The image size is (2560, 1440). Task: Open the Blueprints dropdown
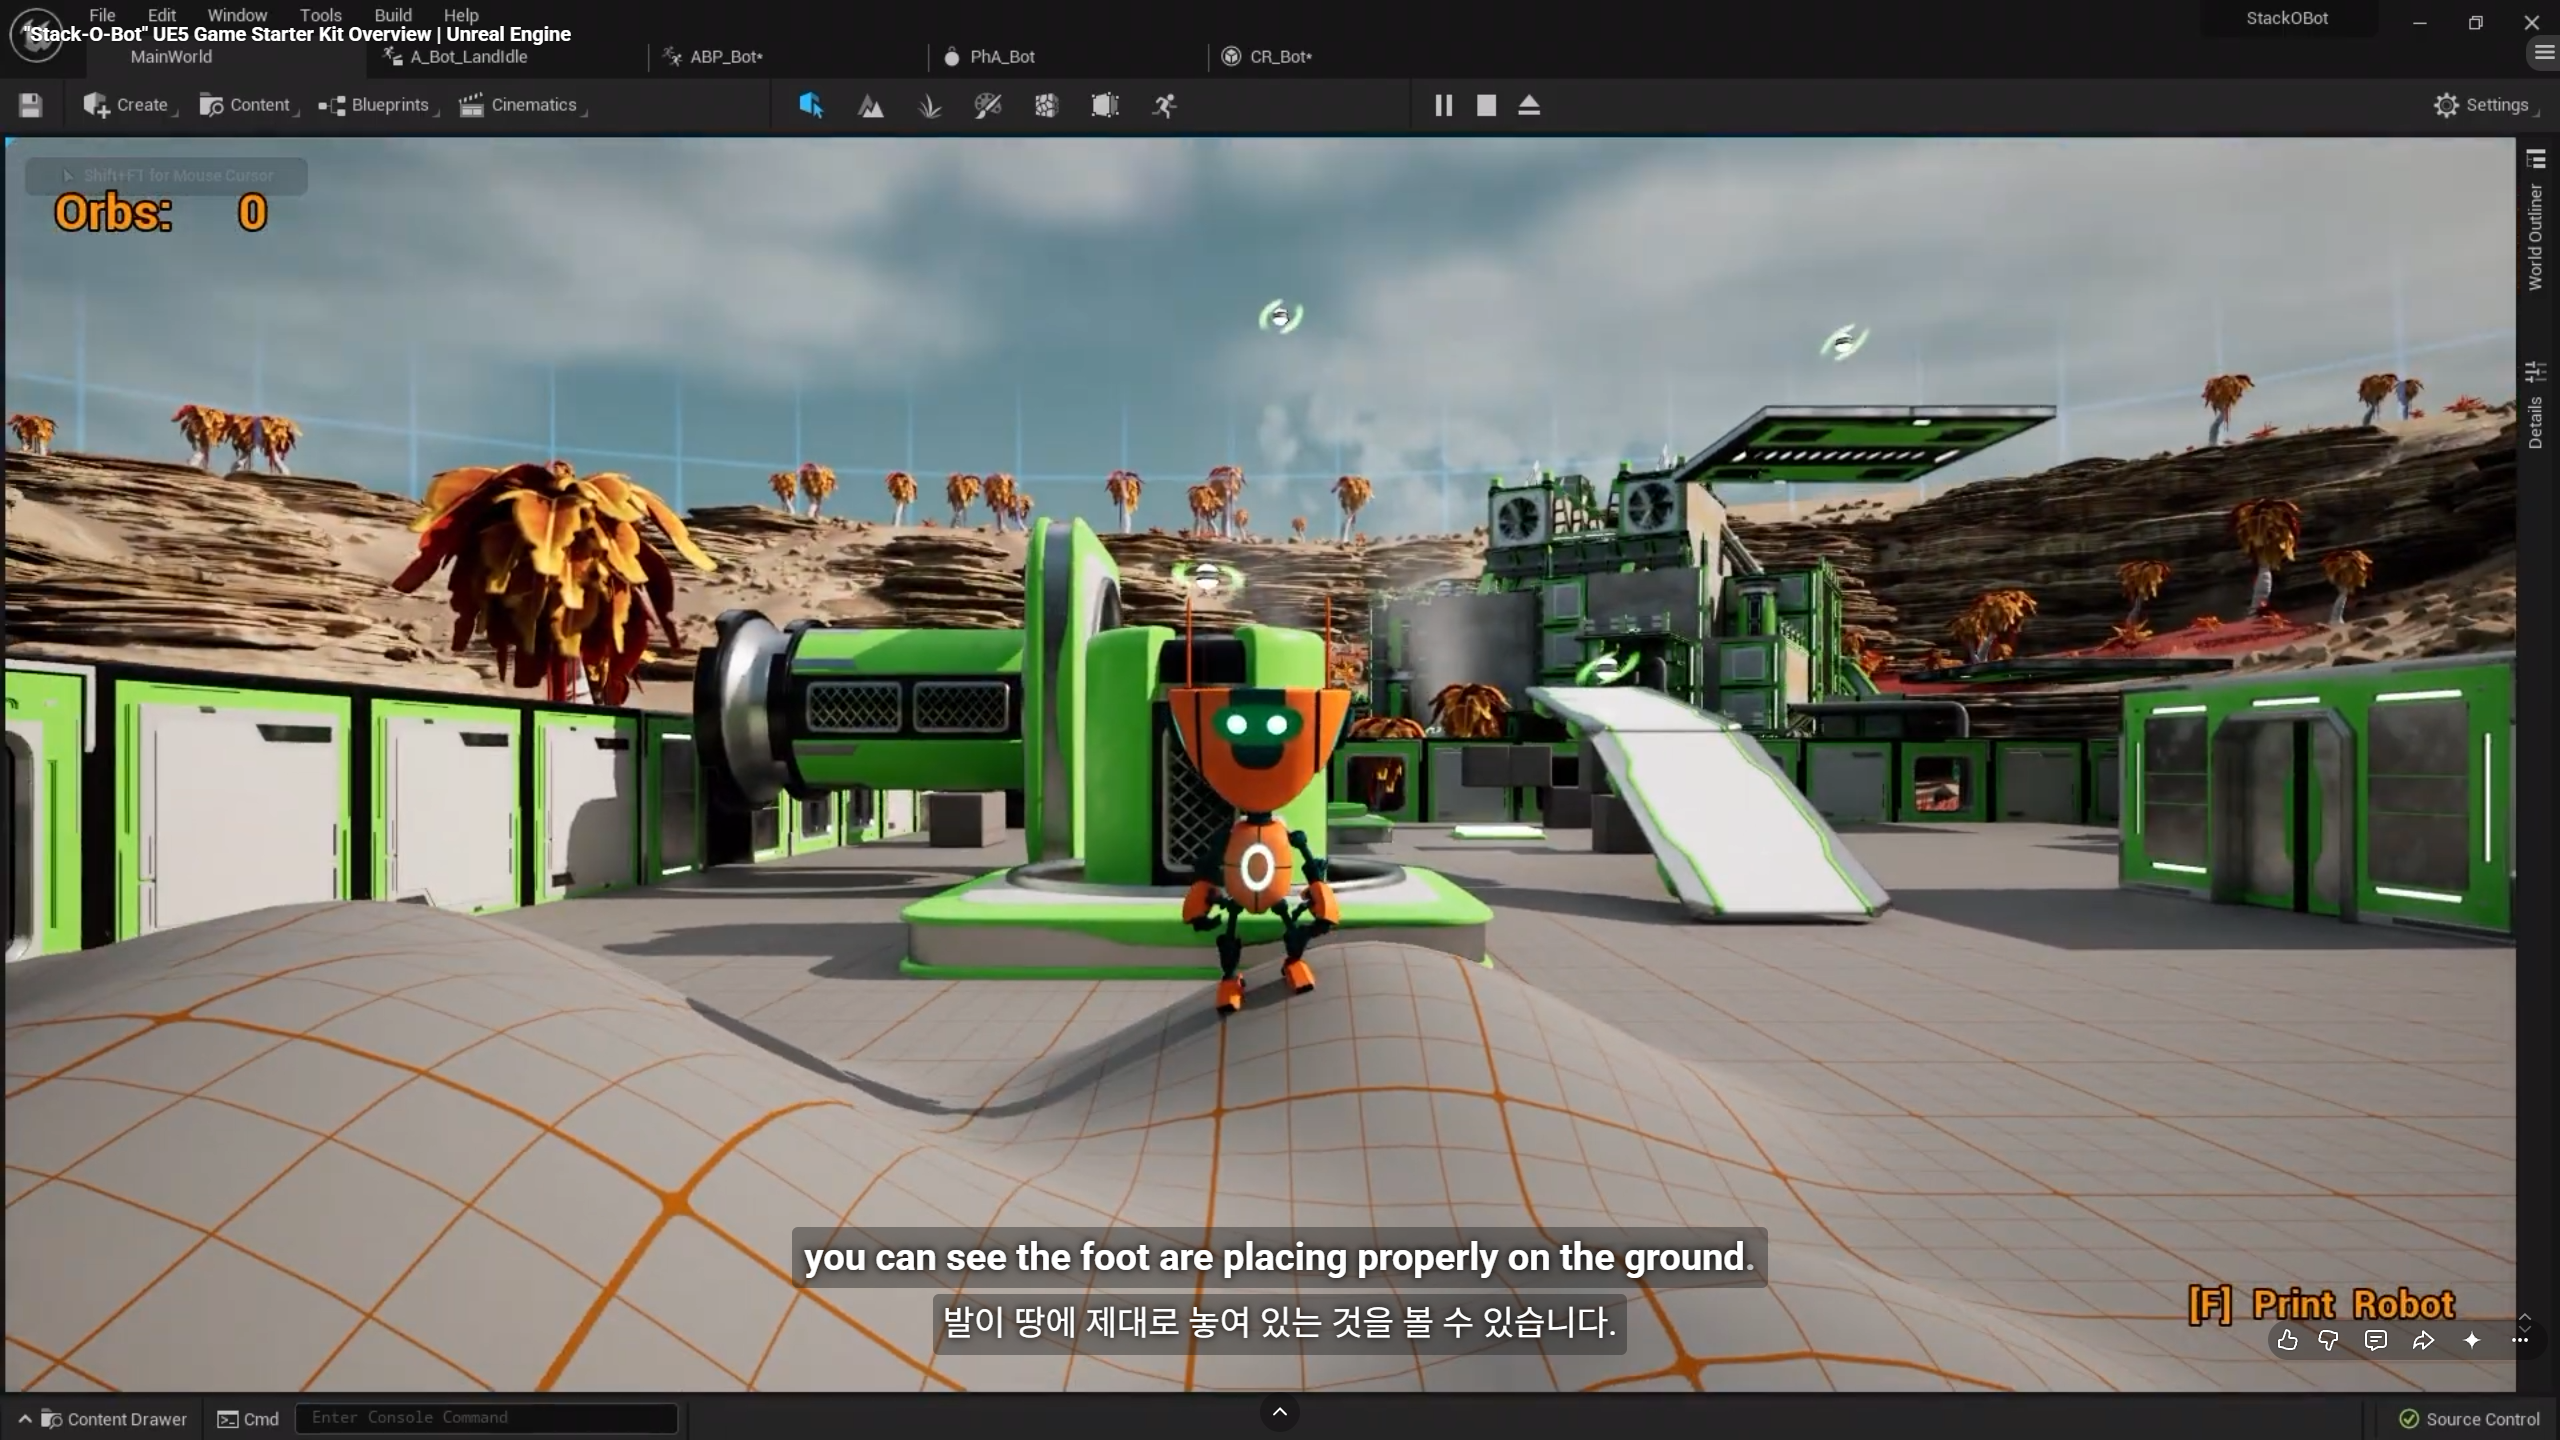(x=378, y=105)
